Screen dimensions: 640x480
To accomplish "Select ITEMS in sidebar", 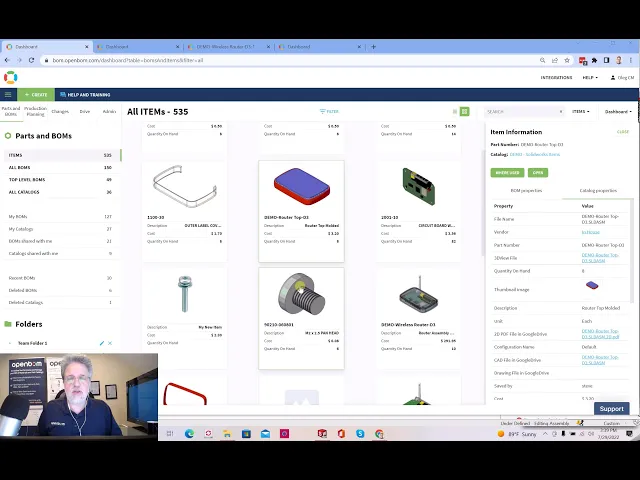I will click(x=60, y=155).
